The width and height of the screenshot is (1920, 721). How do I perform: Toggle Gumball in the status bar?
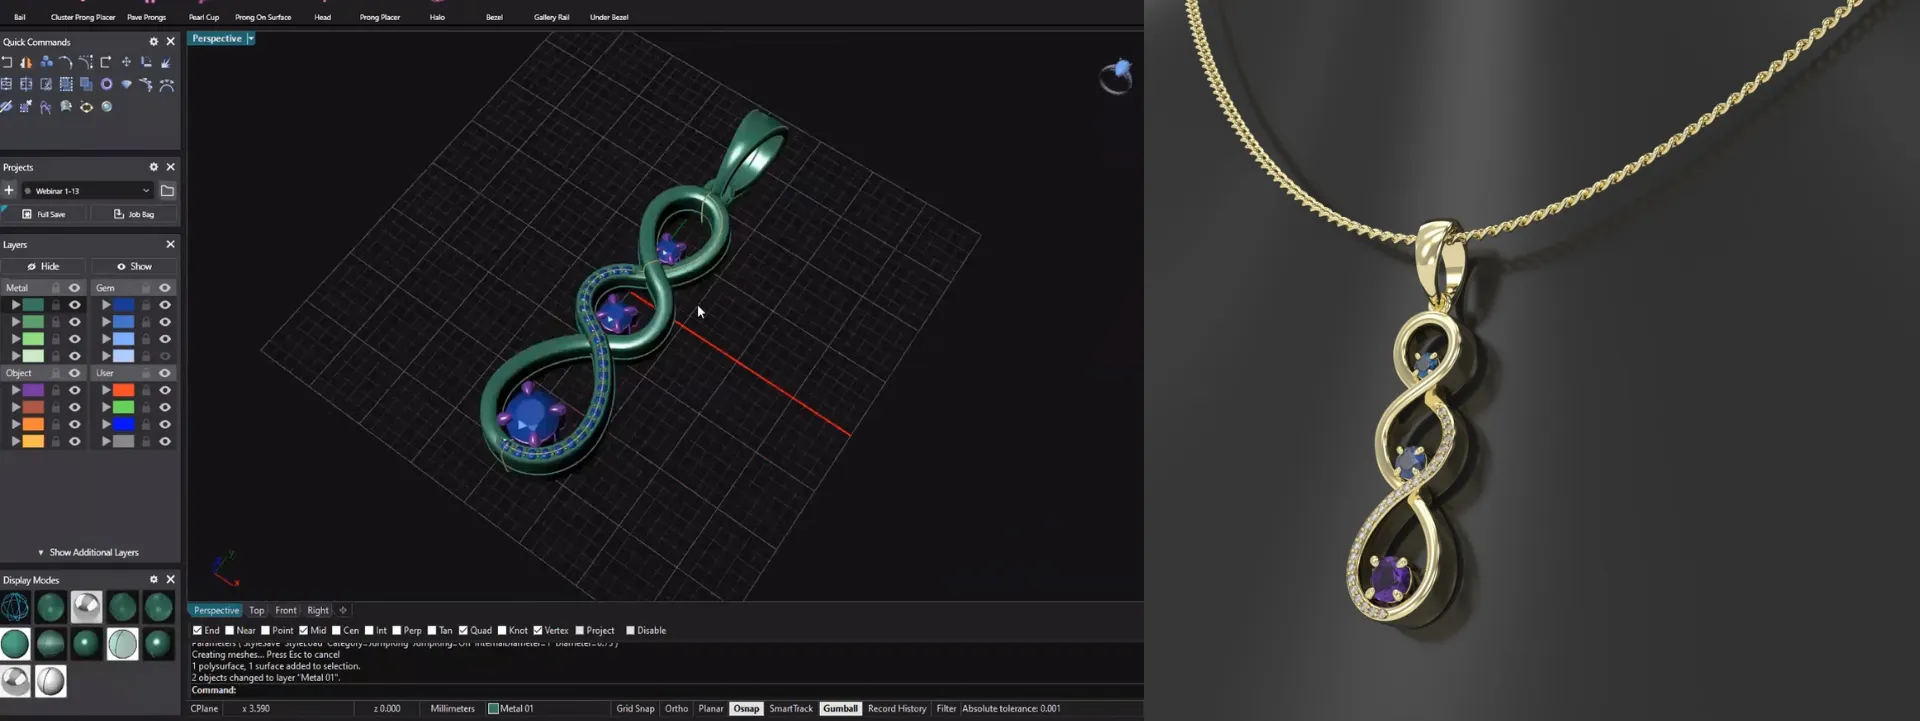click(840, 709)
